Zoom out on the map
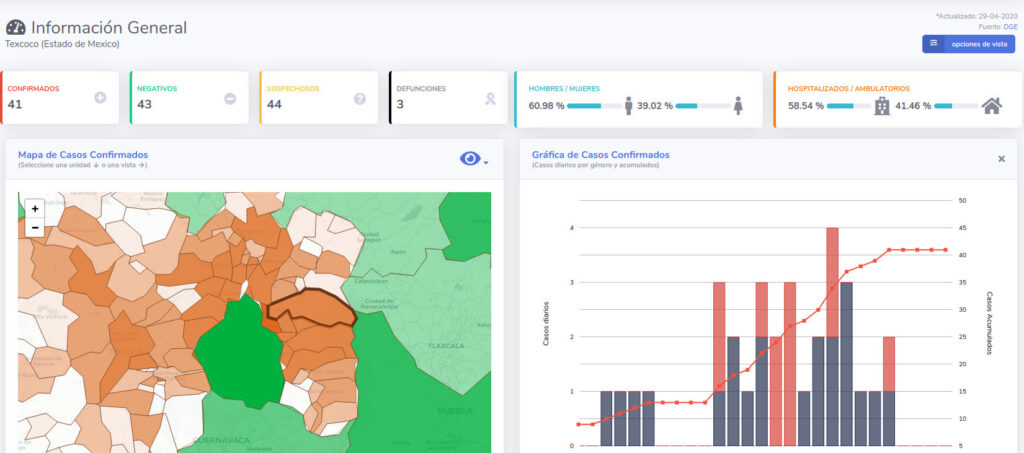1024x453 pixels. (x=35, y=227)
